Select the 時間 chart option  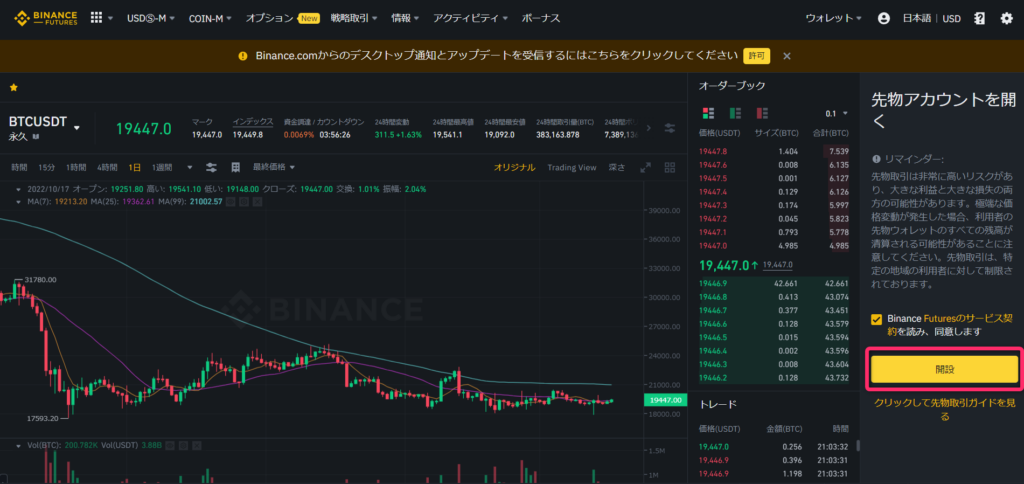[19, 167]
